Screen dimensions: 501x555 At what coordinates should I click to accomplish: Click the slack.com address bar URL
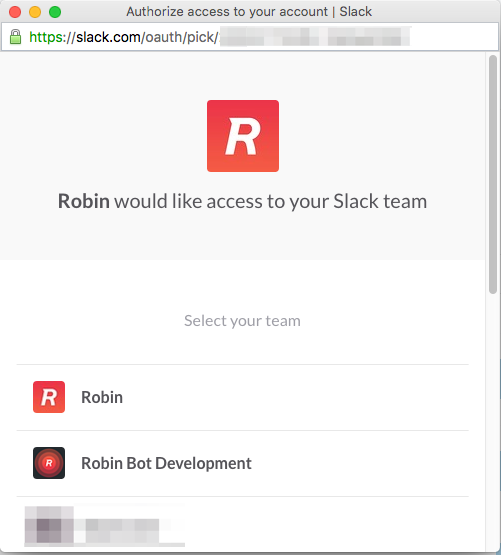(x=220, y=37)
